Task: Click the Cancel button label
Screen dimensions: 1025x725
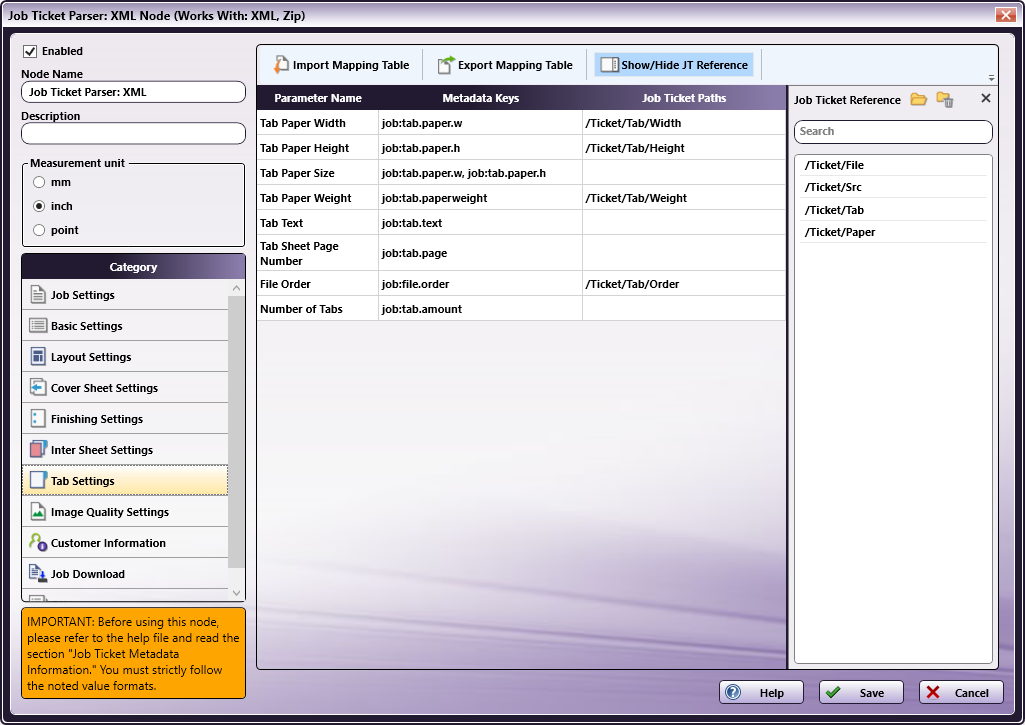Action: pos(971,693)
